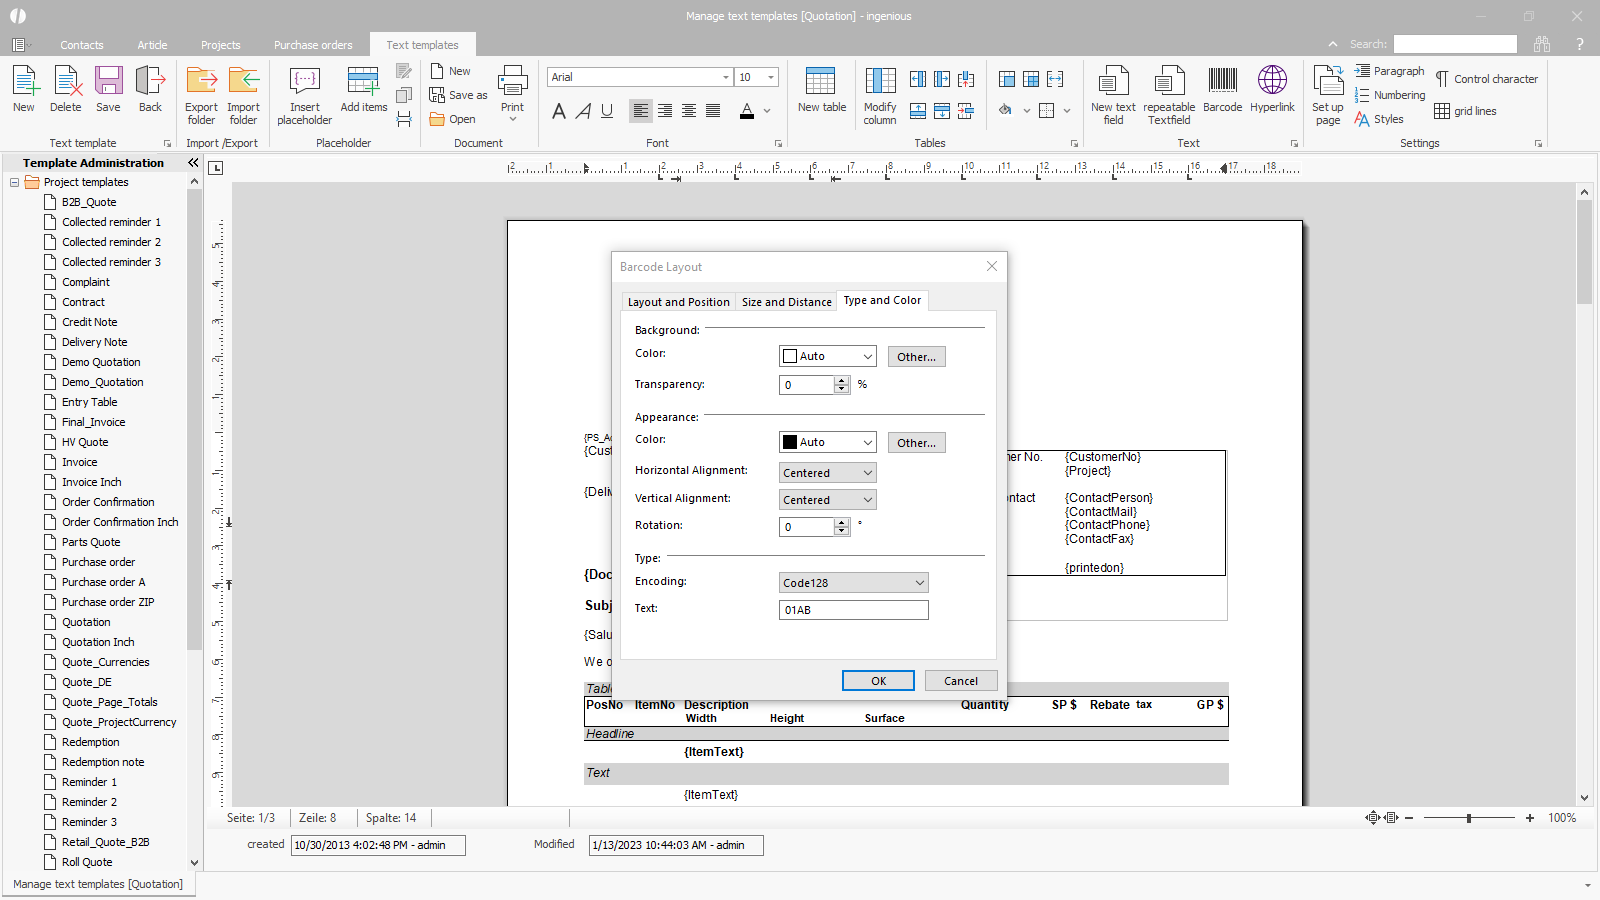Toggle Control character display
This screenshot has height=900, width=1600.
coord(1486,79)
